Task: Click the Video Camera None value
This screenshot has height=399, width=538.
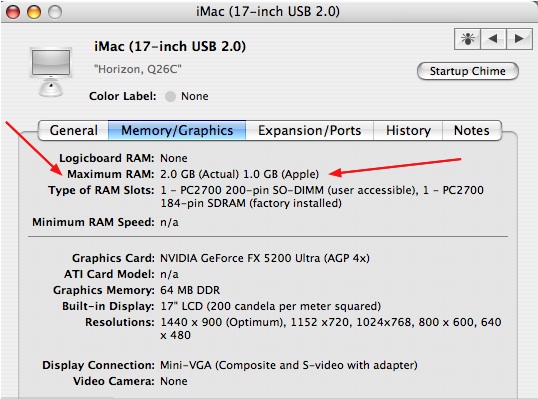Action: [x=174, y=381]
